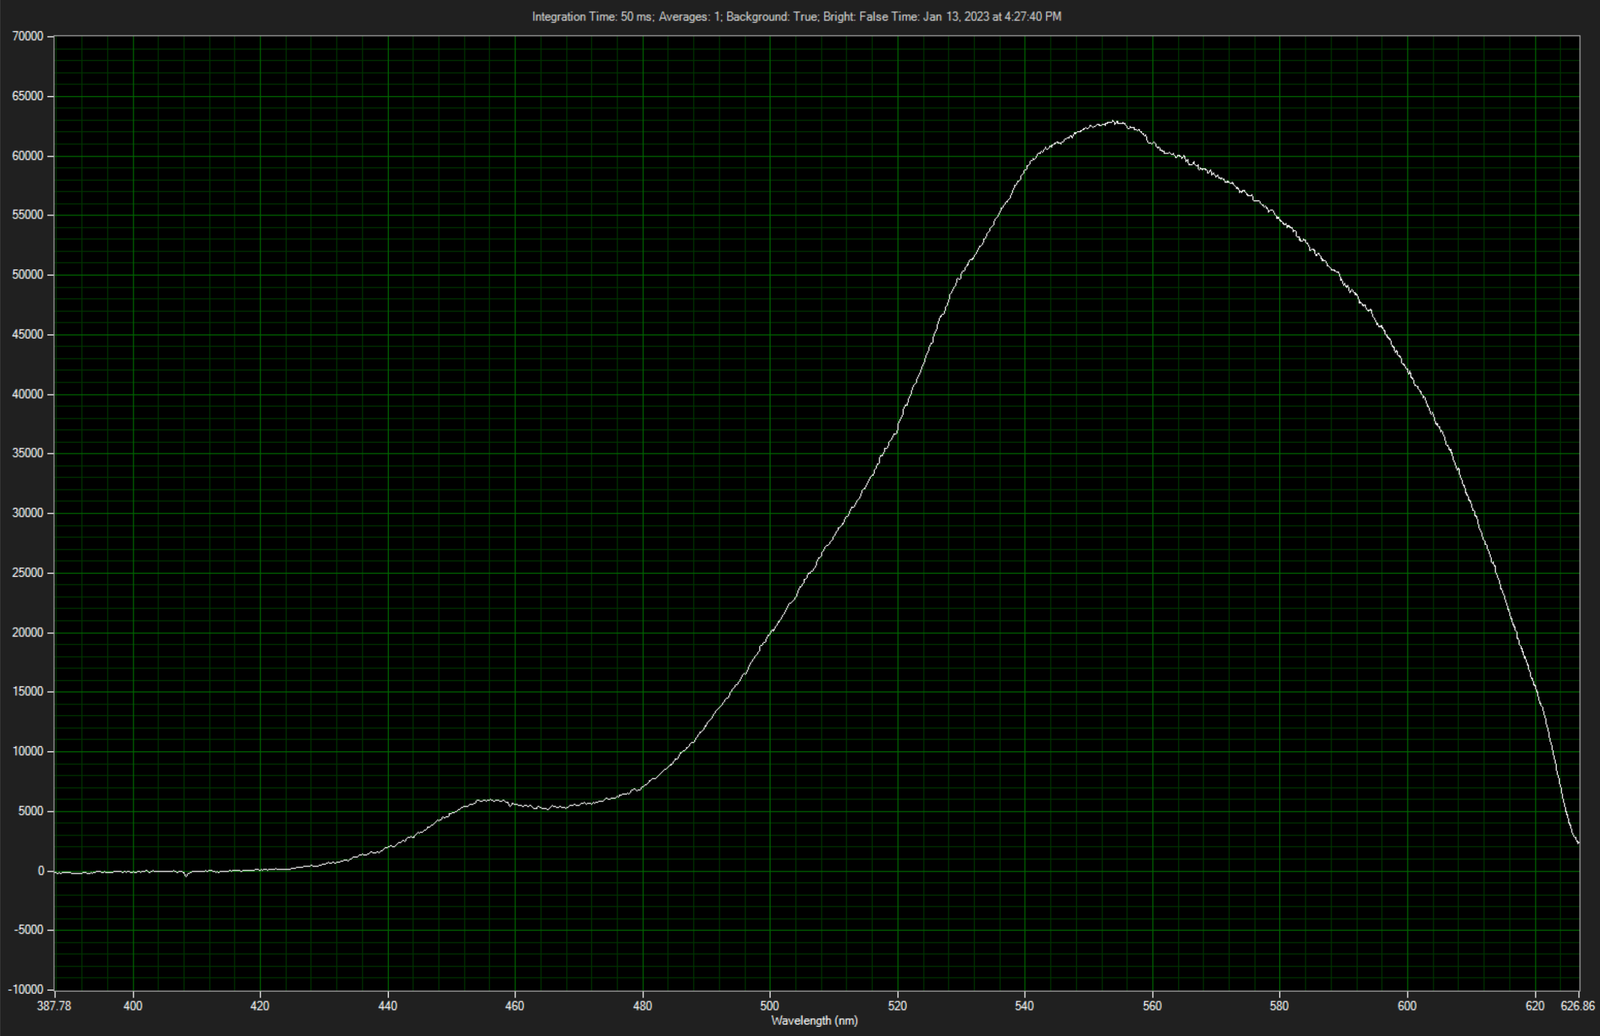Click the Integration Time header text

[592, 17]
